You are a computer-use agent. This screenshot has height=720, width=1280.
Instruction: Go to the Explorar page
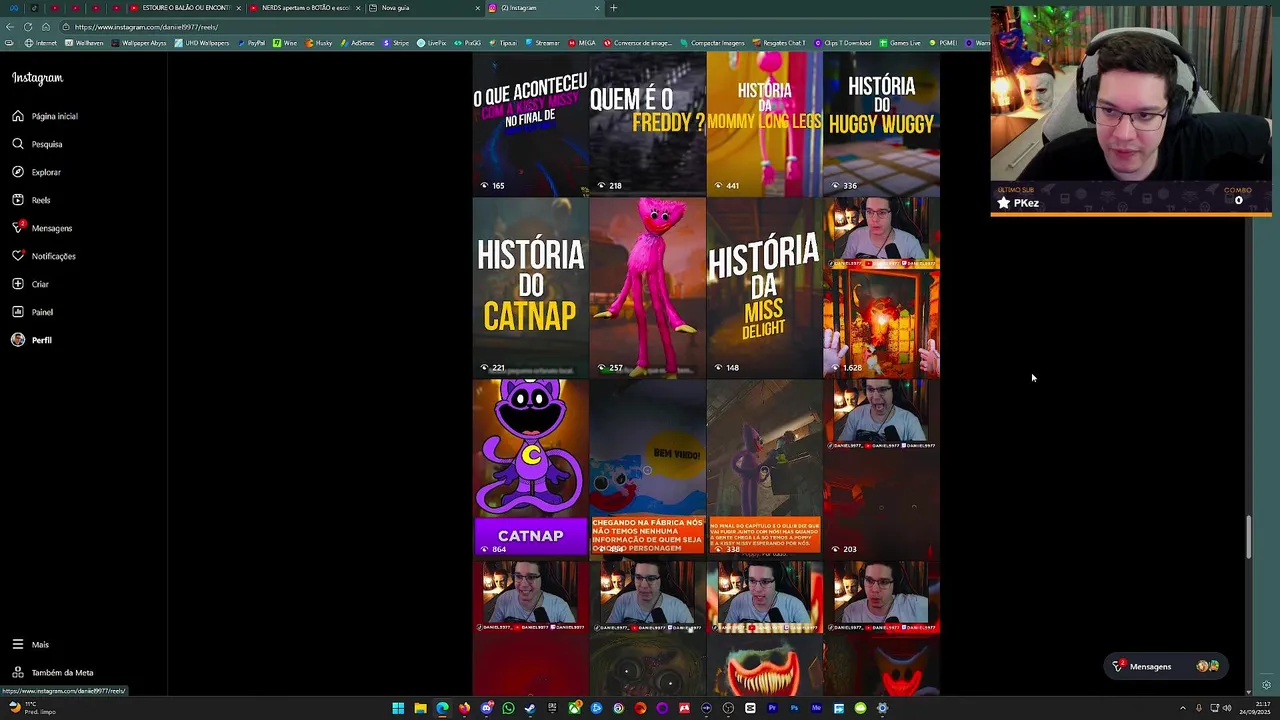click(x=37, y=172)
